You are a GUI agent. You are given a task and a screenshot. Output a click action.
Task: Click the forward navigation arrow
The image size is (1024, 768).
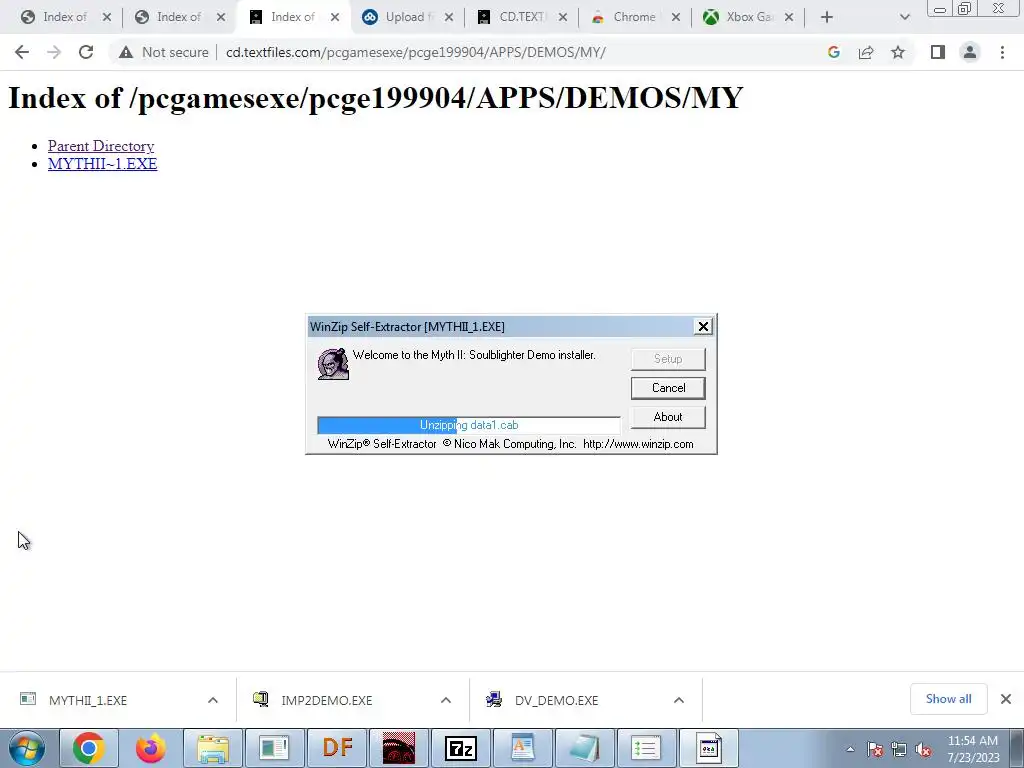(54, 52)
